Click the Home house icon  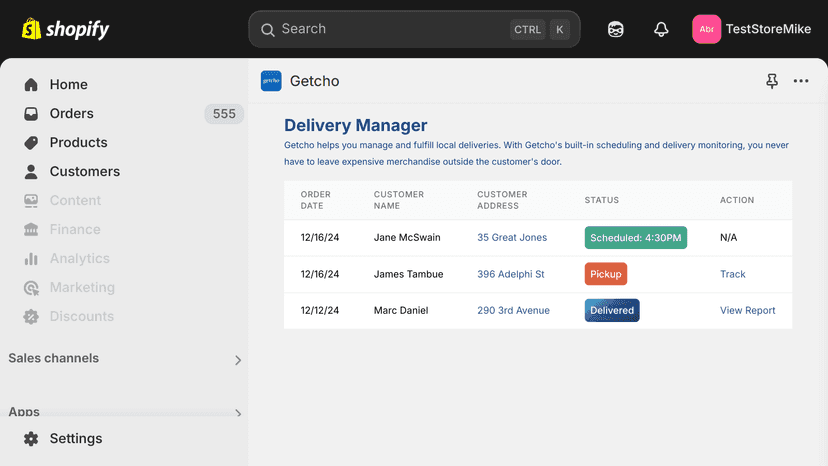(31, 85)
